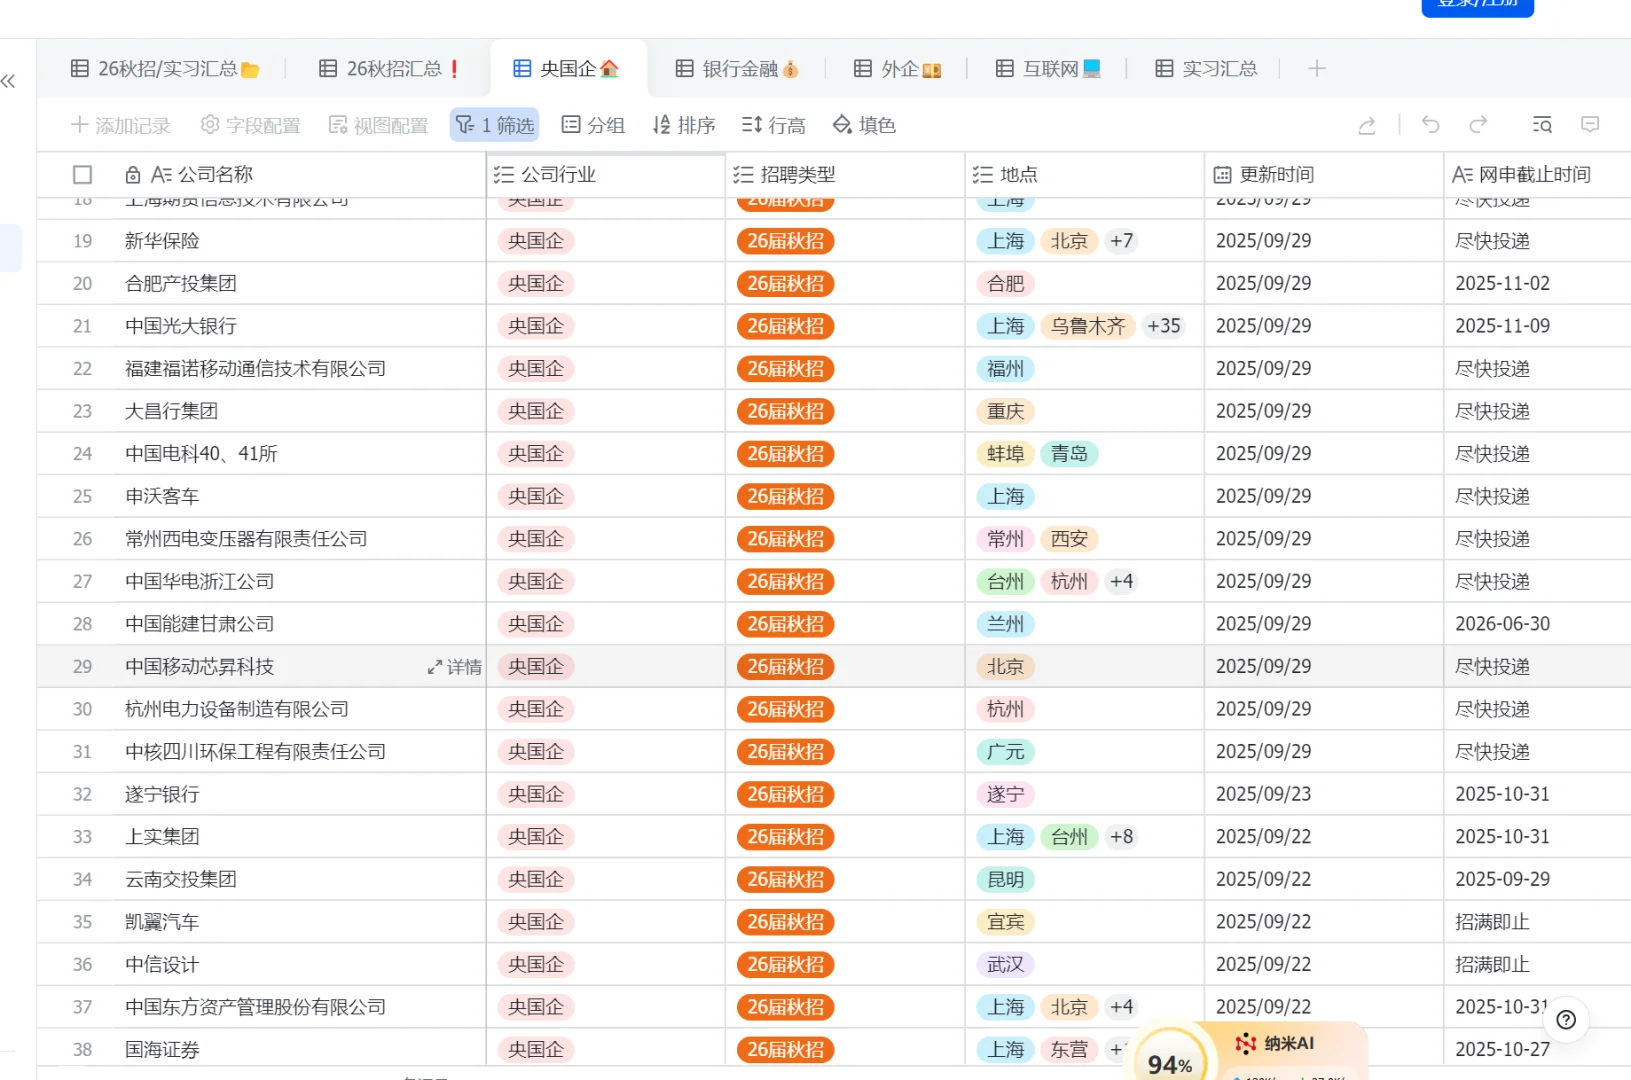This screenshot has height=1080, width=1631.
Task: Click the lock icon beside 公司名称 header
Action: point(132,175)
